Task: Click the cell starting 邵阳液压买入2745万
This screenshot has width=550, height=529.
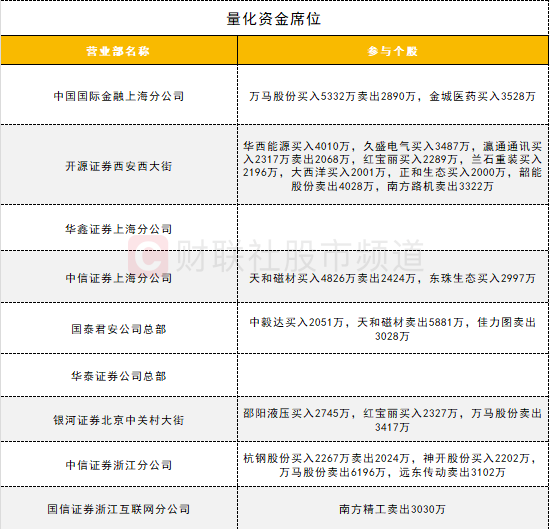Action: (x=392, y=420)
